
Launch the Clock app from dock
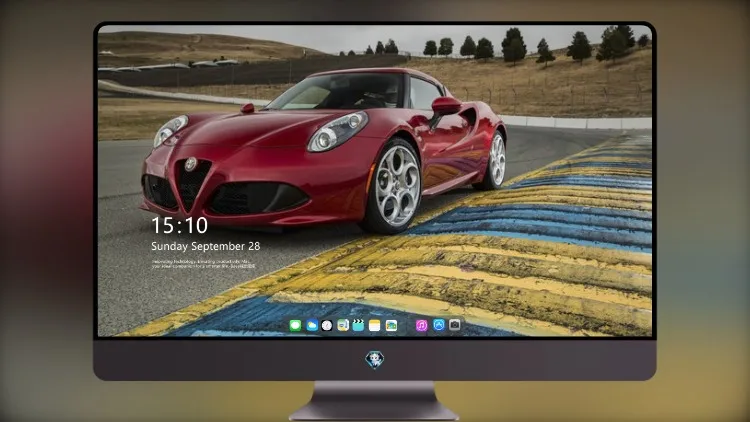tap(327, 326)
